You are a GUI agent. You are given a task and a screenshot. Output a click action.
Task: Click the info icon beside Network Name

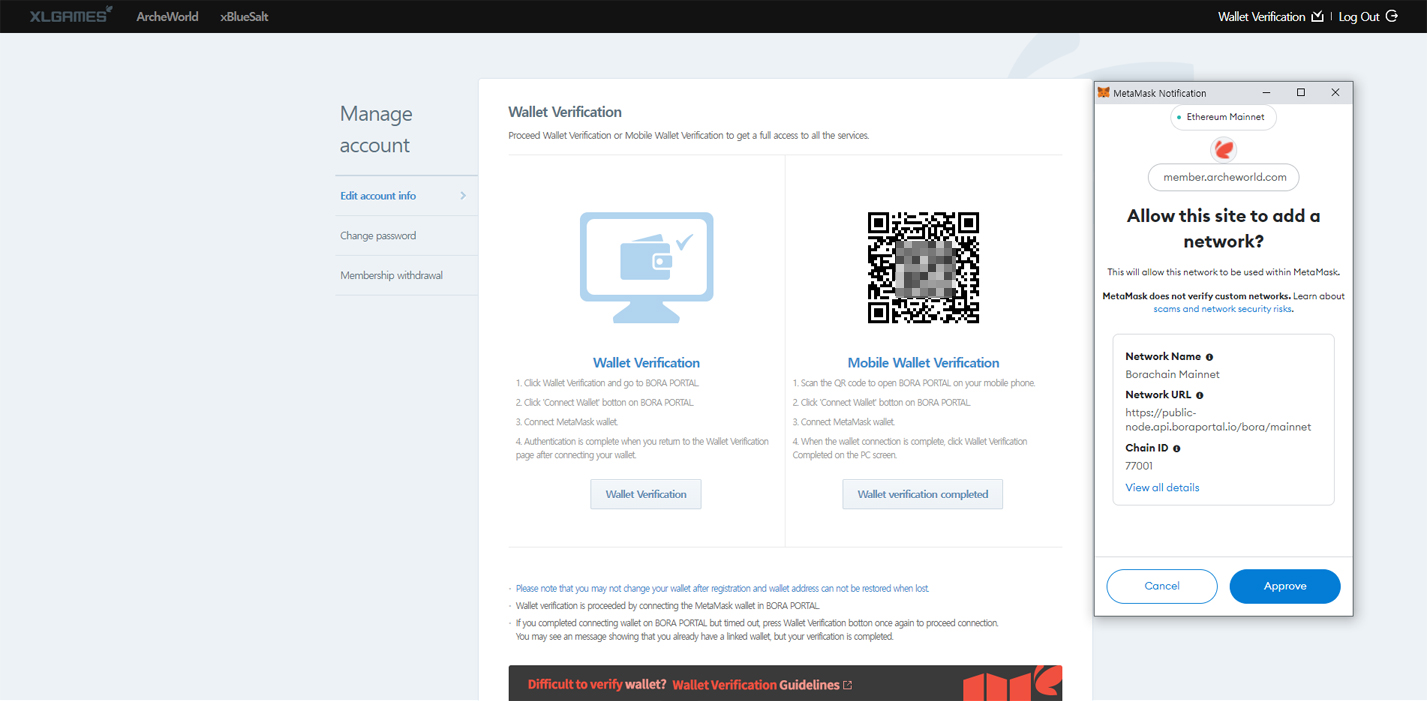[1209, 357]
